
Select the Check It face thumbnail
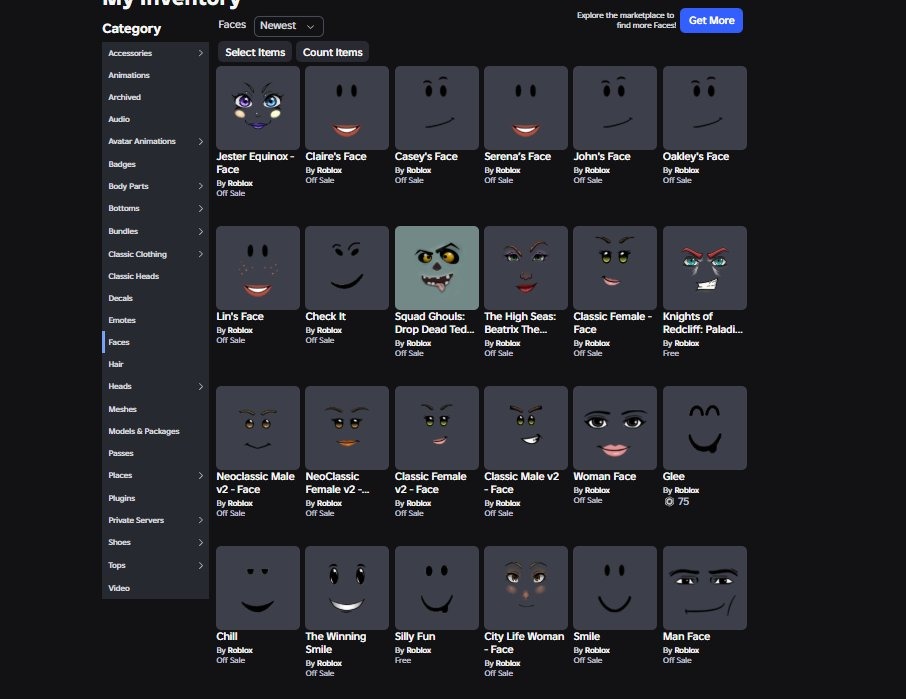(x=347, y=267)
